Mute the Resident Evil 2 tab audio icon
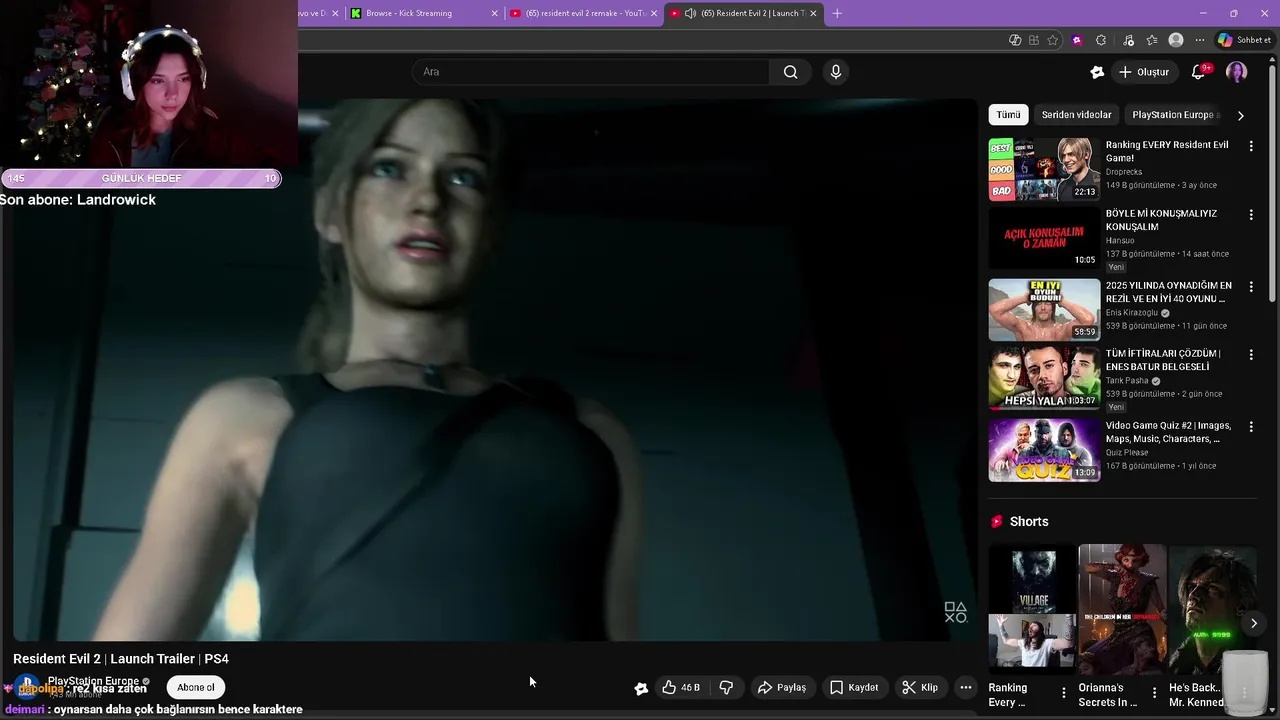This screenshot has width=1280, height=720. 690,13
